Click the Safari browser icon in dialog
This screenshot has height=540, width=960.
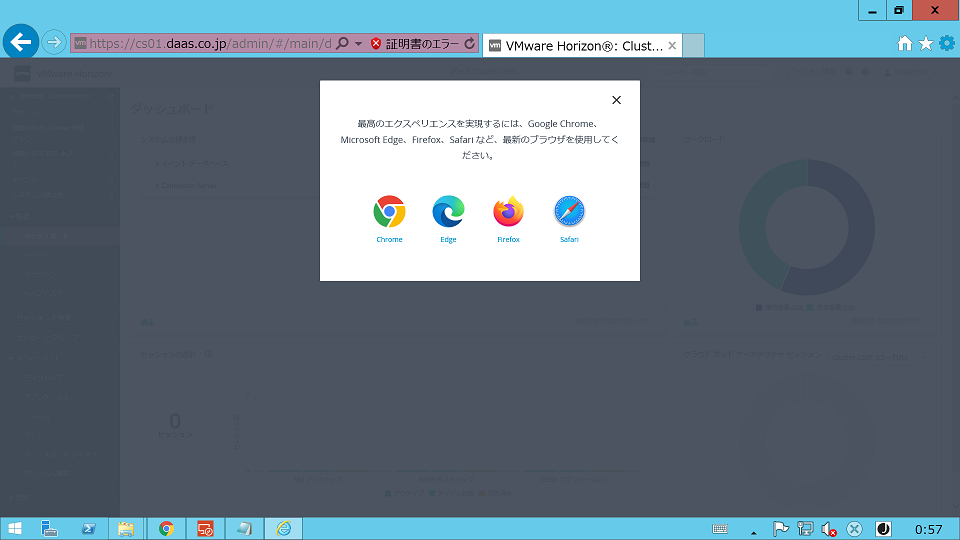569,212
